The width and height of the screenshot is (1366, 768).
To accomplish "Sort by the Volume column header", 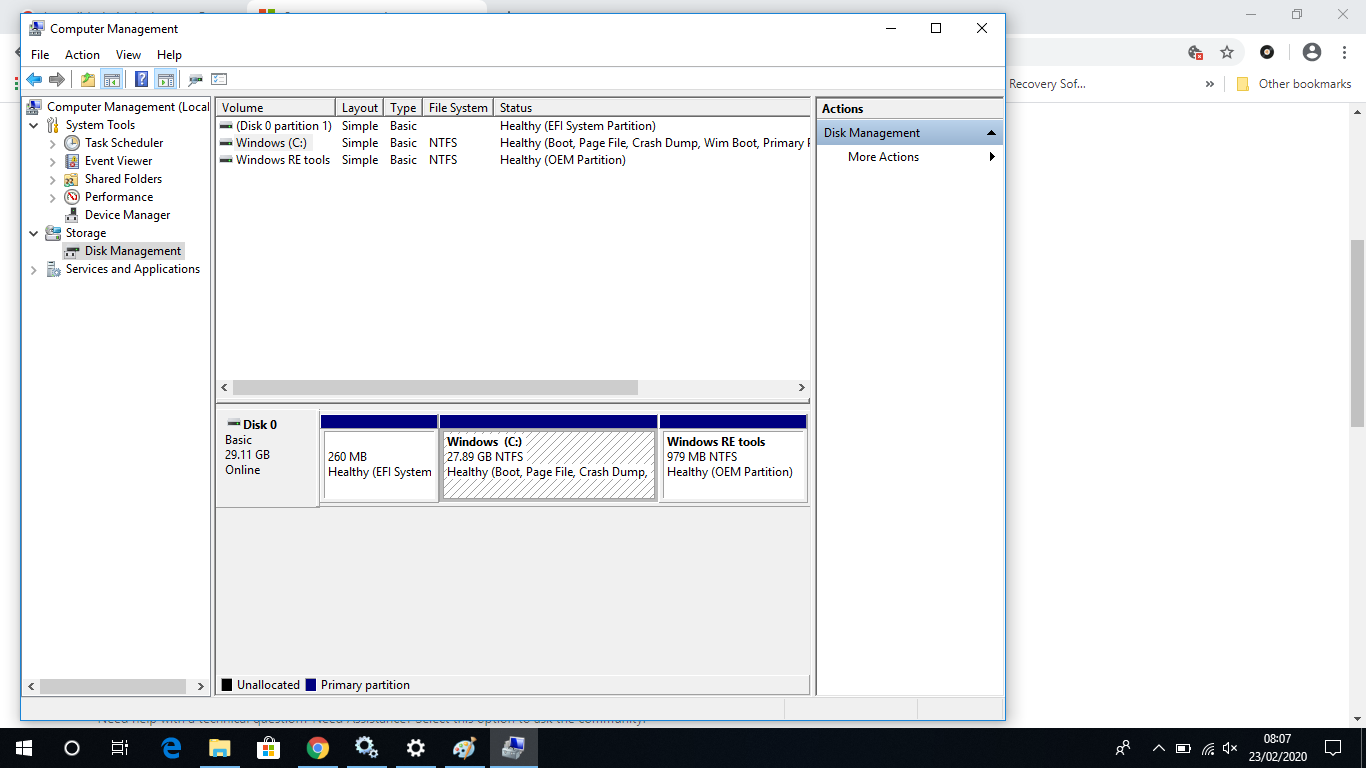I will (276, 107).
